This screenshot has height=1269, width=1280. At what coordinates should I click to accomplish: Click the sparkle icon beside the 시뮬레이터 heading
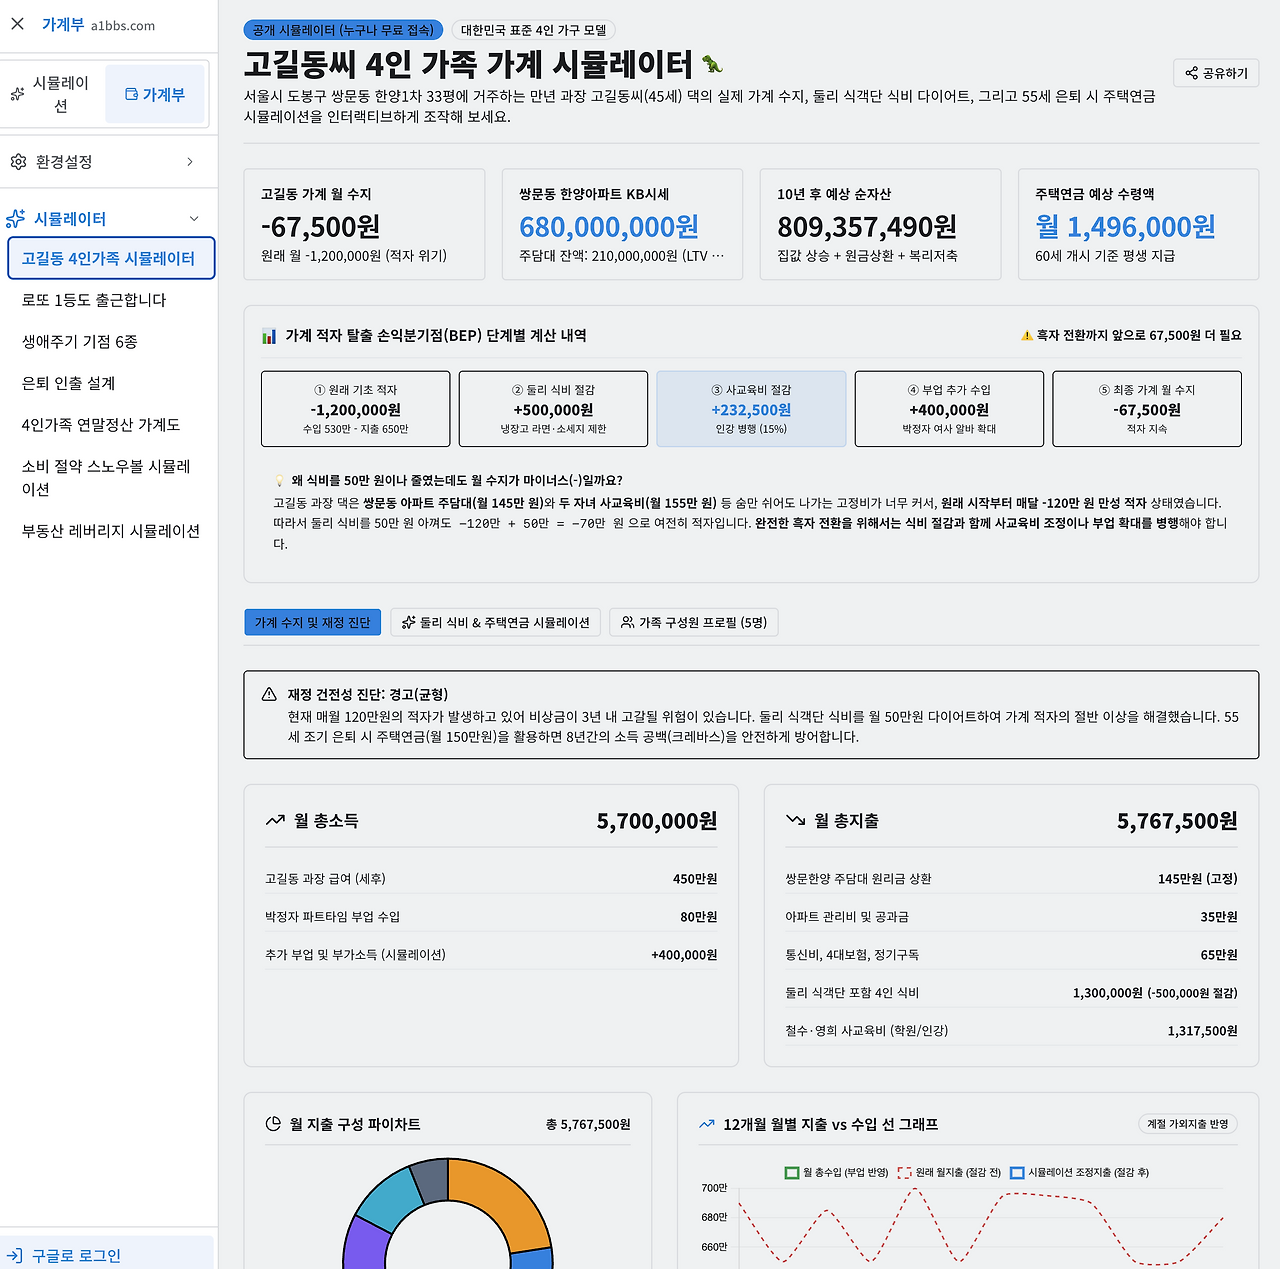pyautogui.click(x=16, y=219)
